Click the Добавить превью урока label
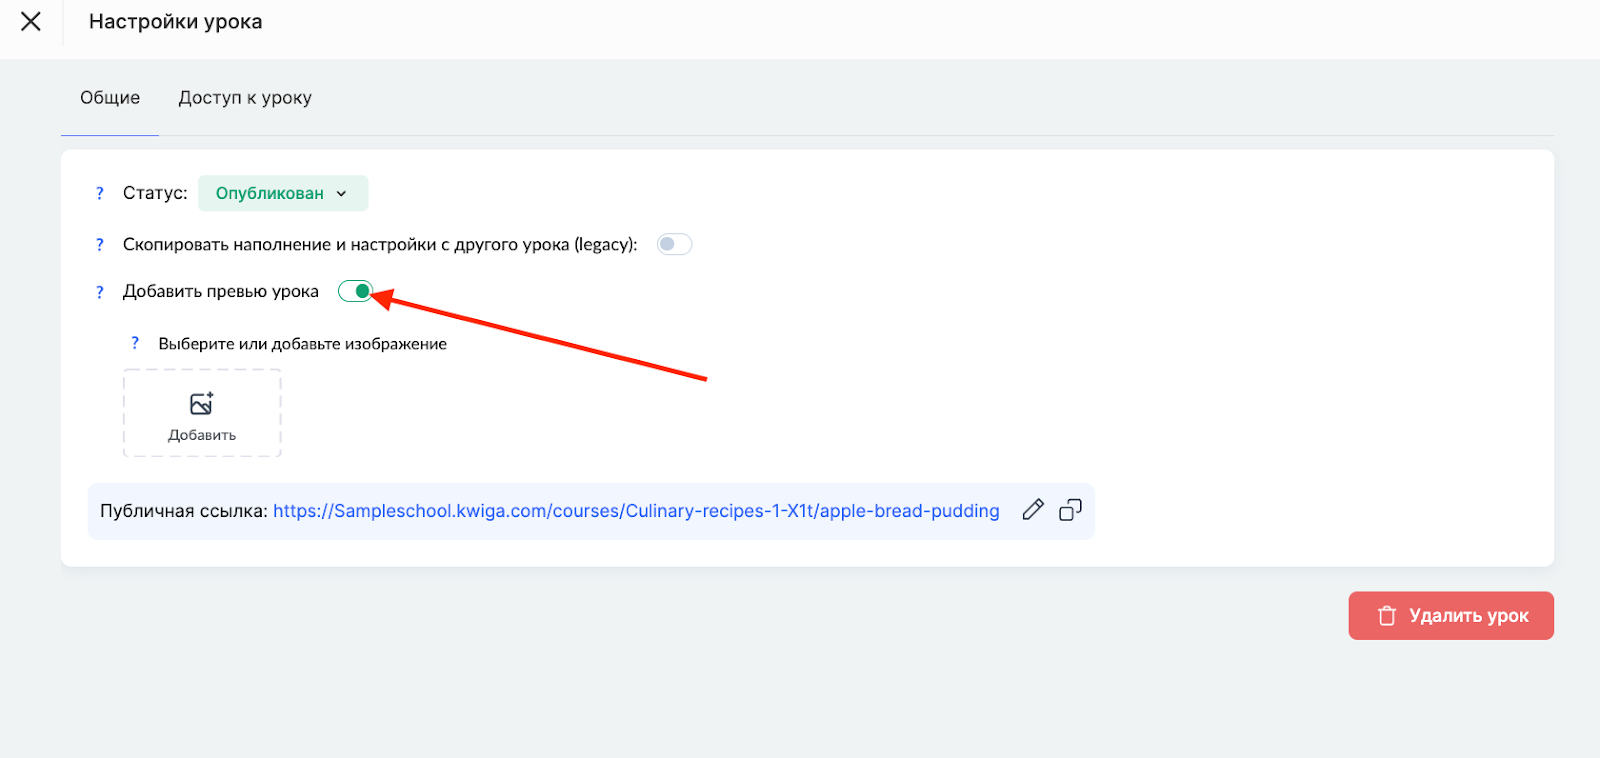This screenshot has width=1600, height=758. click(x=221, y=292)
